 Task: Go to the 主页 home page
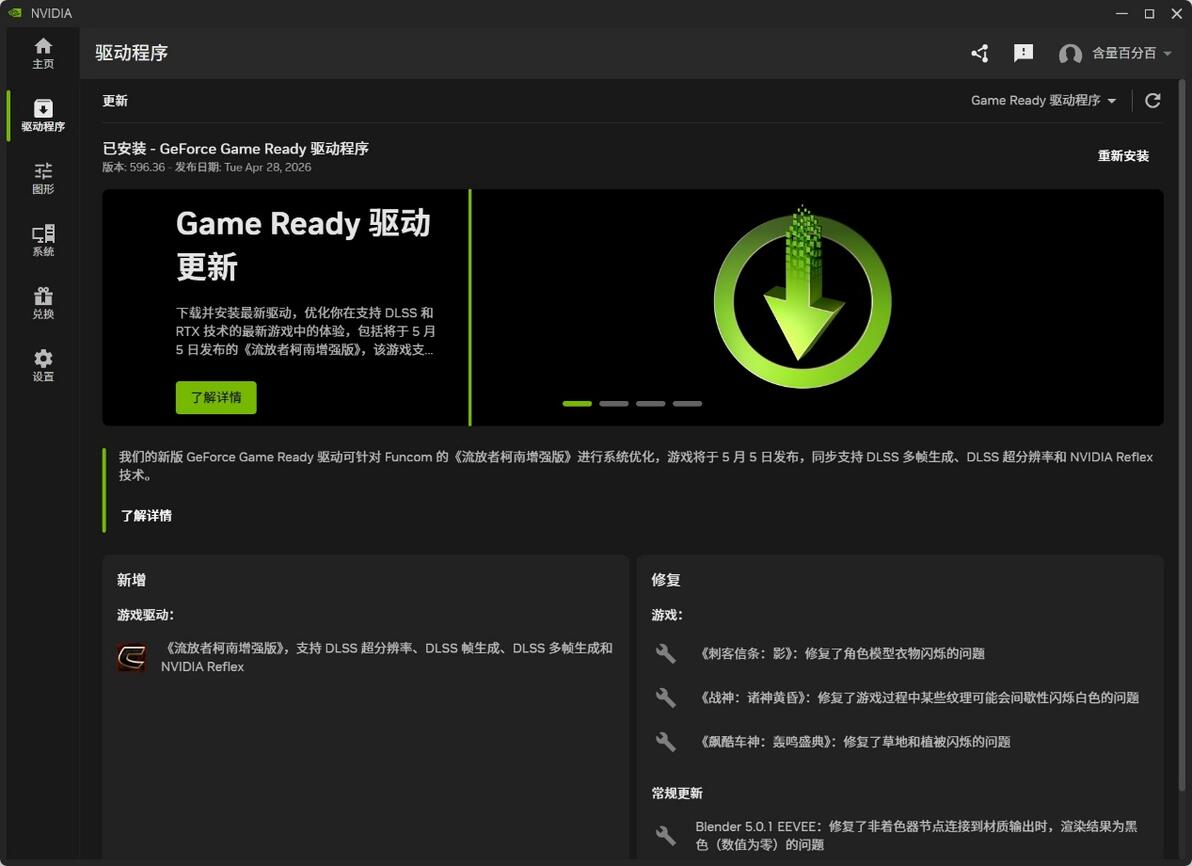43,53
